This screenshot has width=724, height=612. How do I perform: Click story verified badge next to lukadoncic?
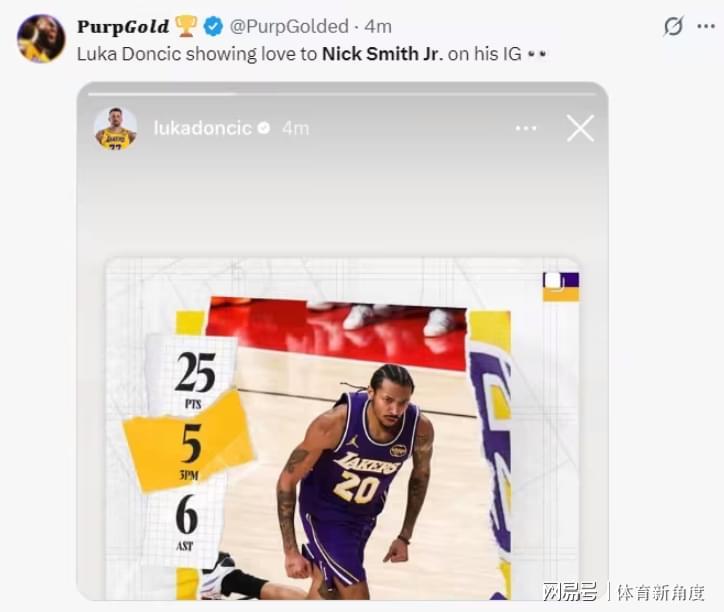(264, 128)
